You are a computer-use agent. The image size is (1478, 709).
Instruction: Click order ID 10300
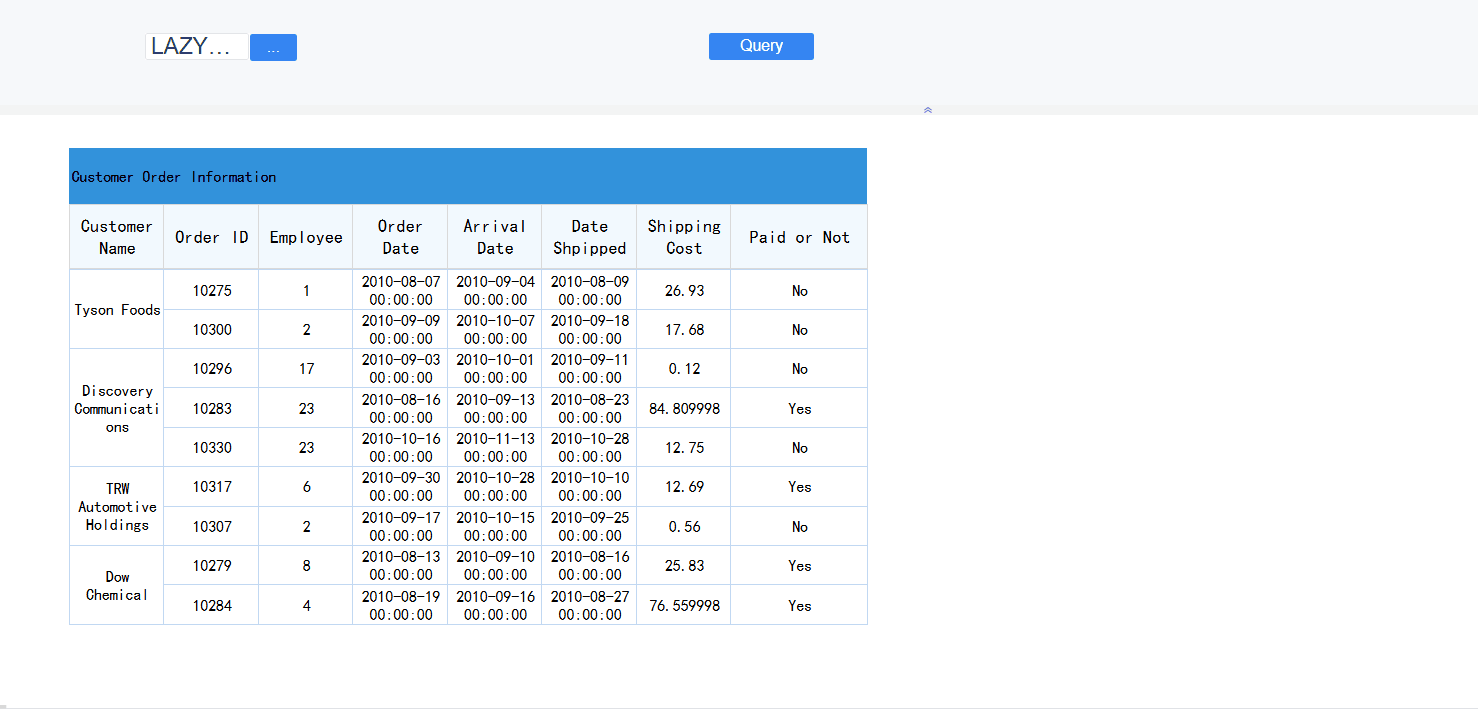click(x=211, y=329)
